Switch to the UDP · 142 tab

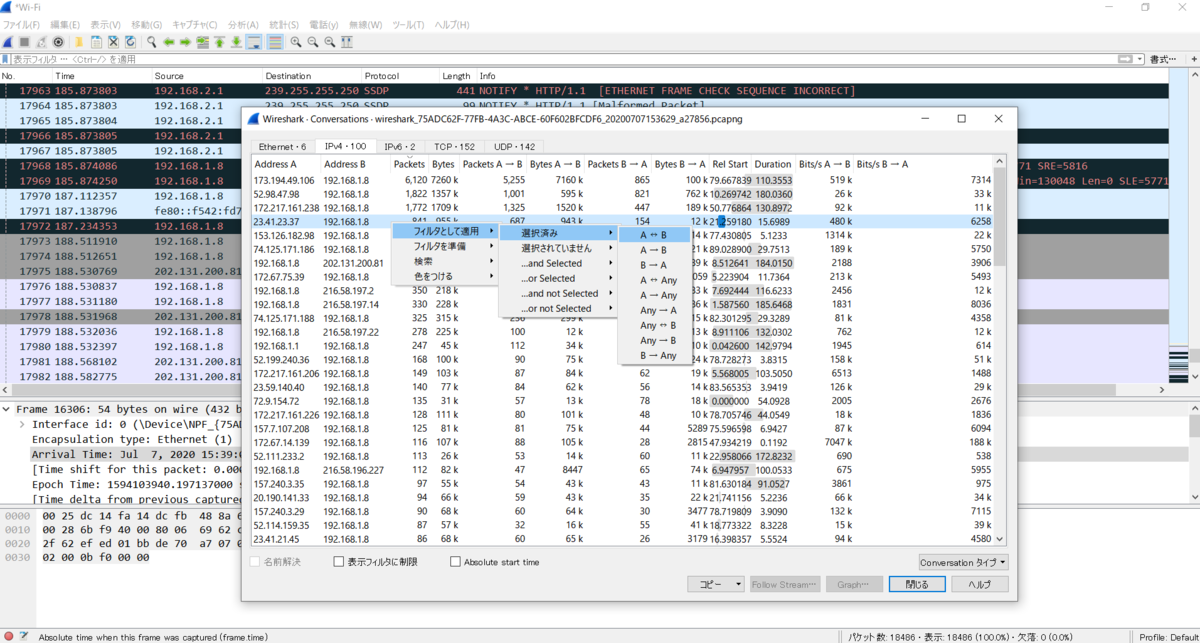(514, 147)
